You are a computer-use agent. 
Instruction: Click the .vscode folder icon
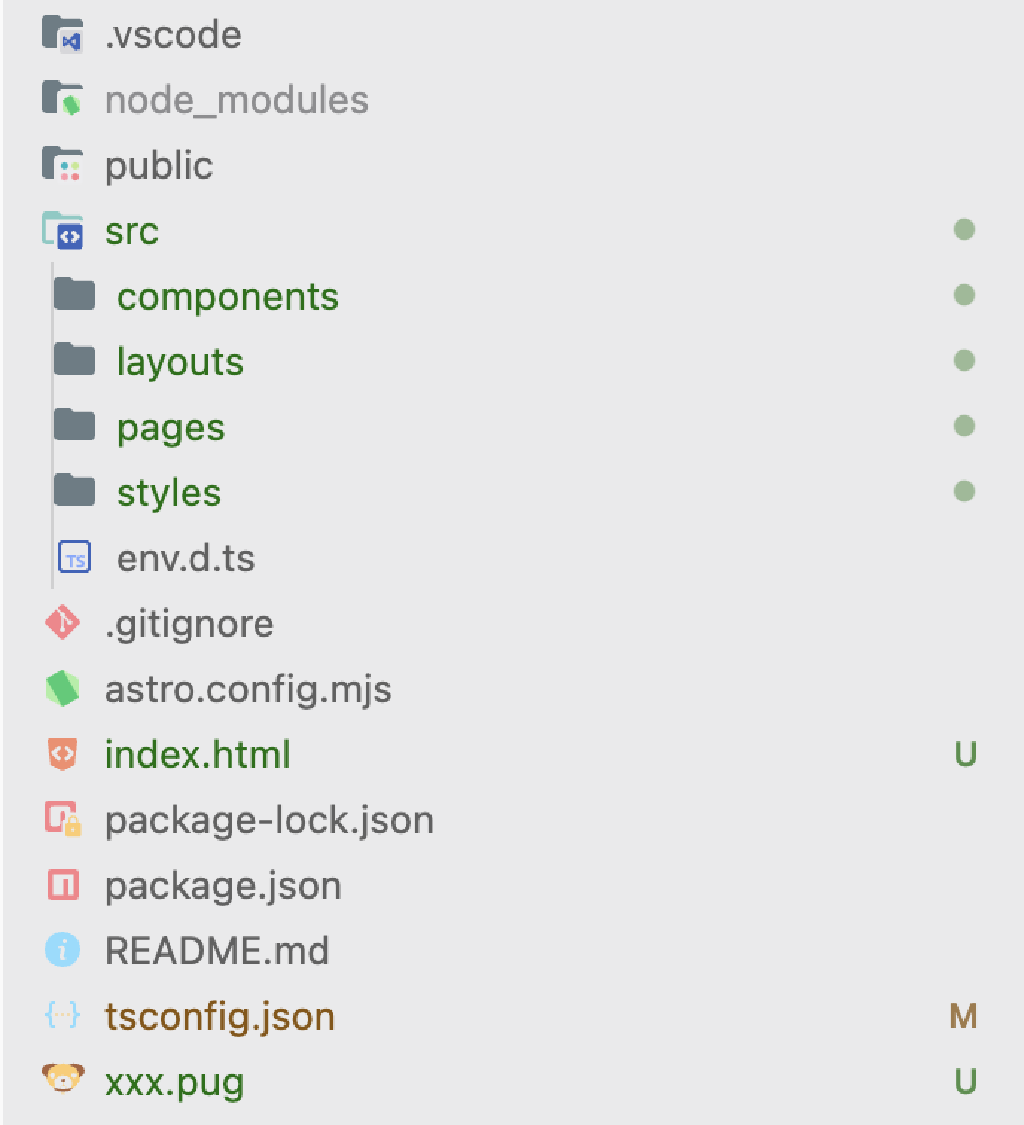tap(62, 35)
